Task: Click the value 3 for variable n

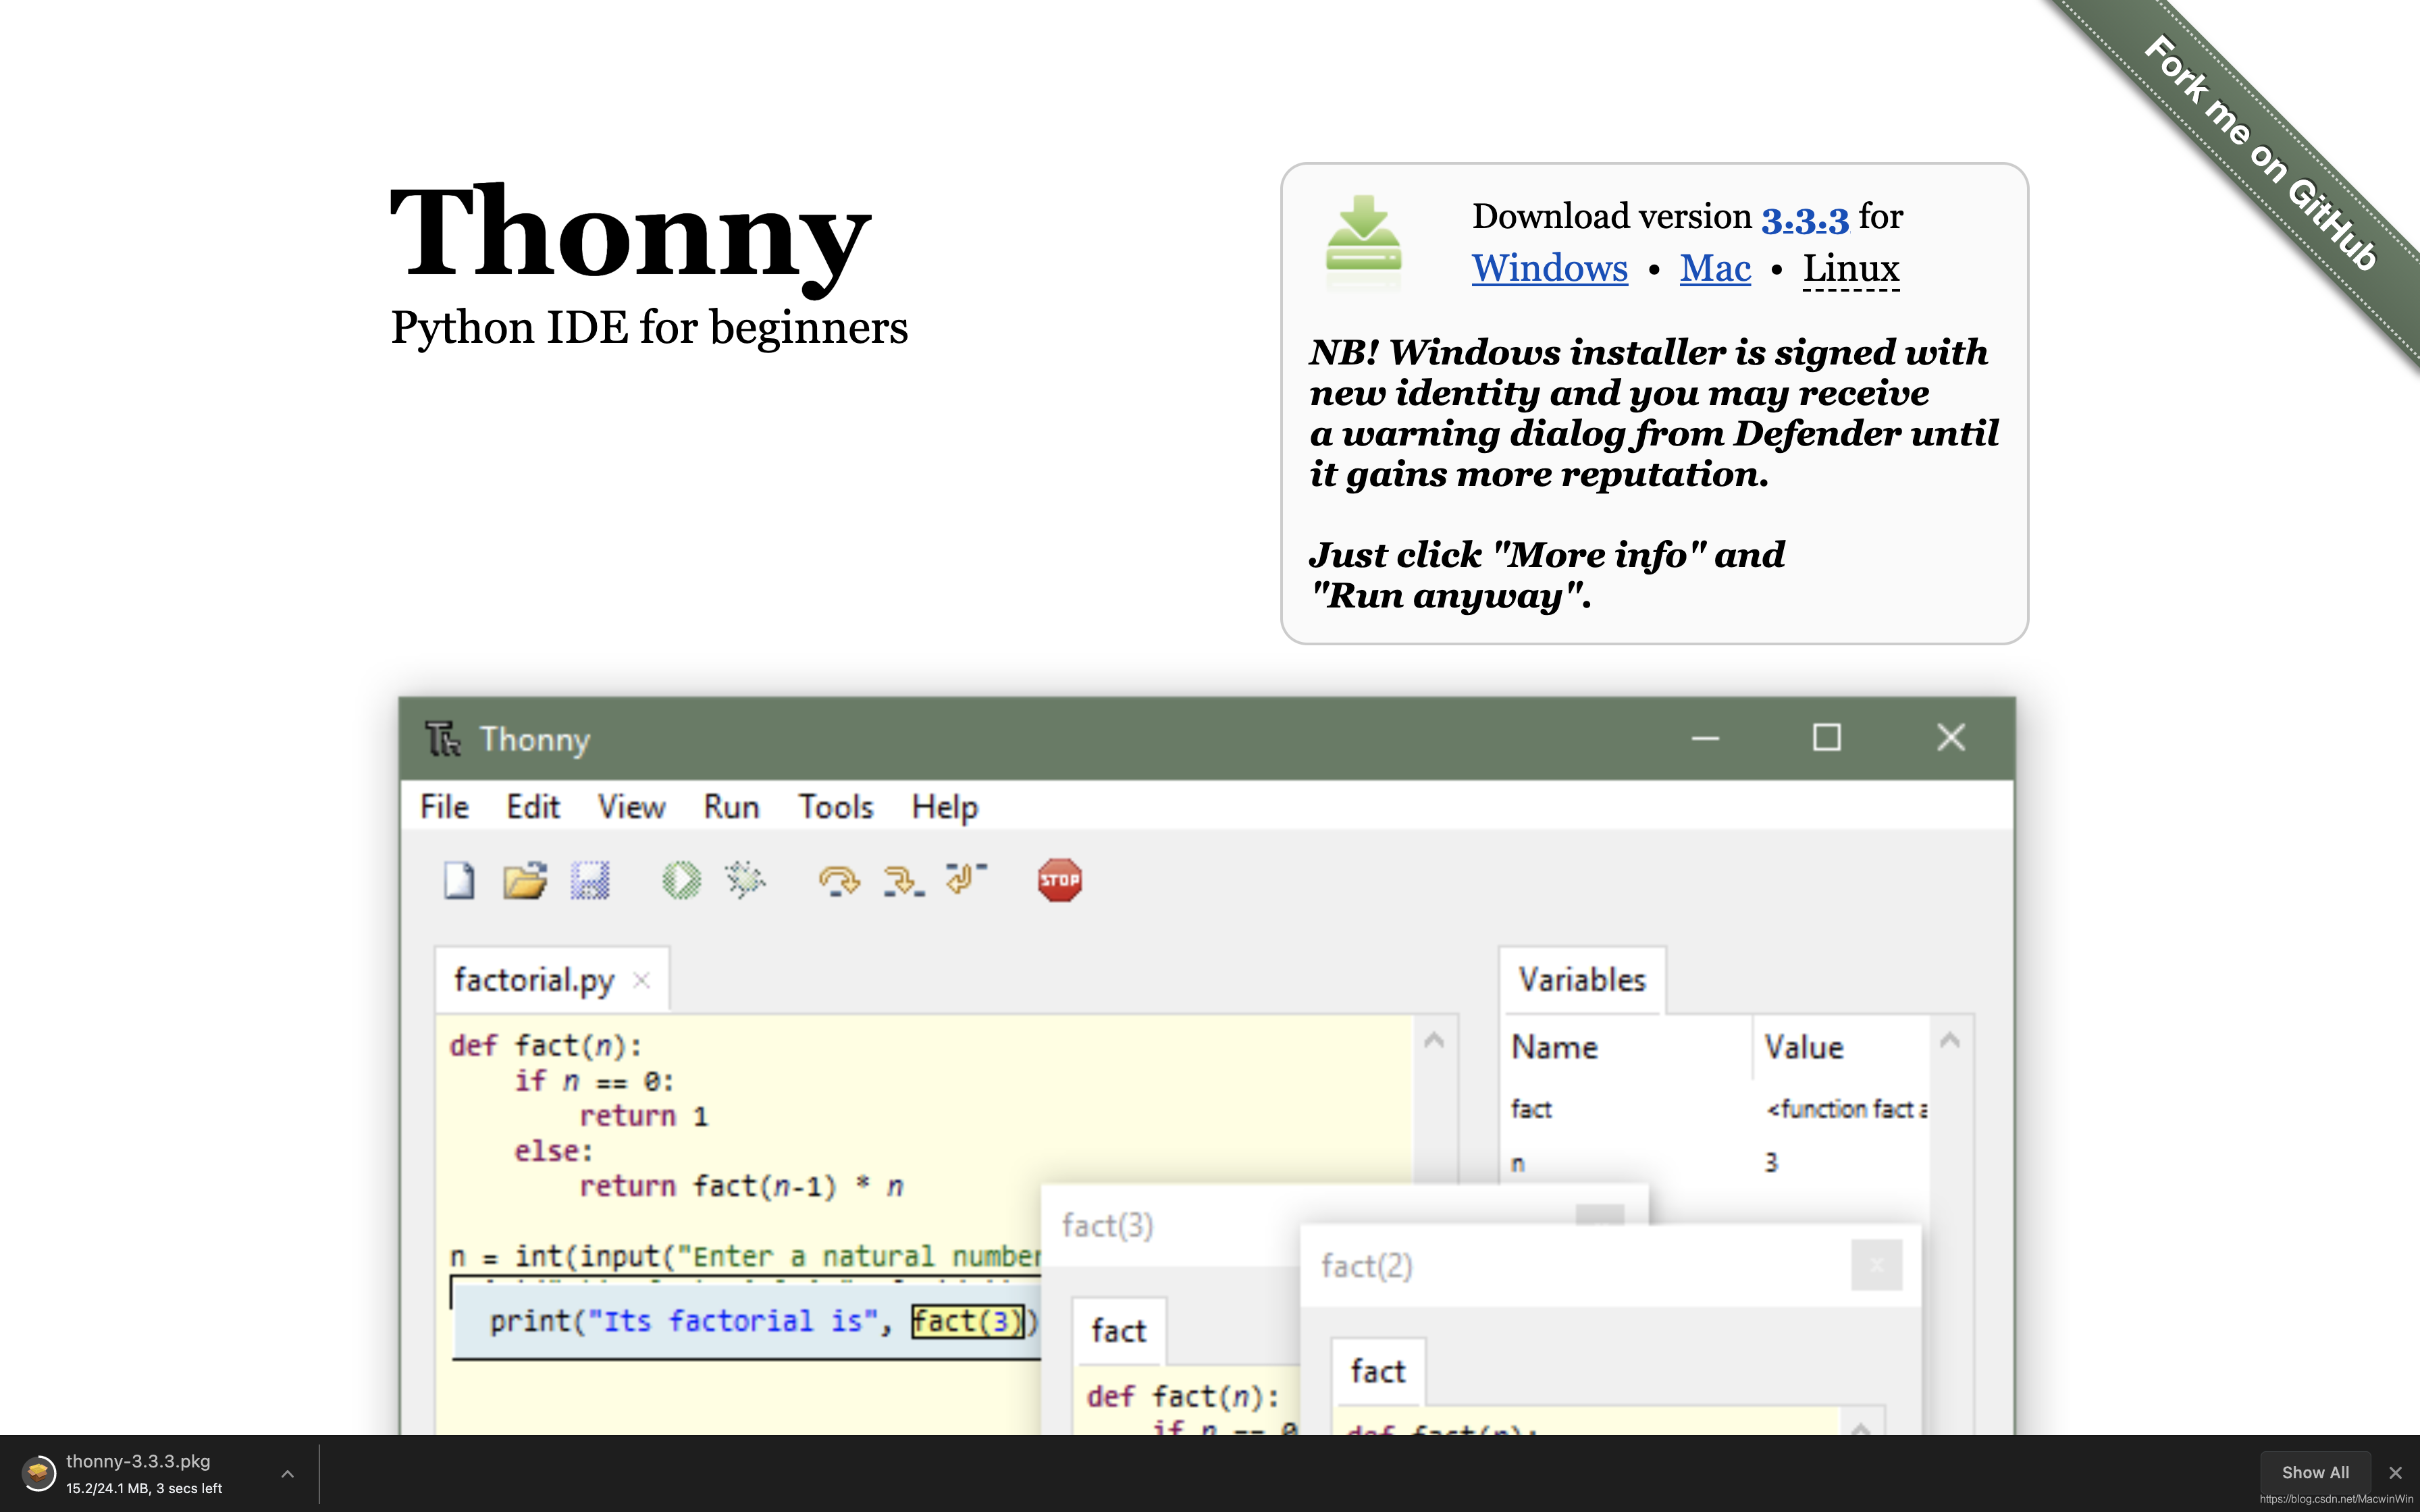Action: pos(1771,1163)
